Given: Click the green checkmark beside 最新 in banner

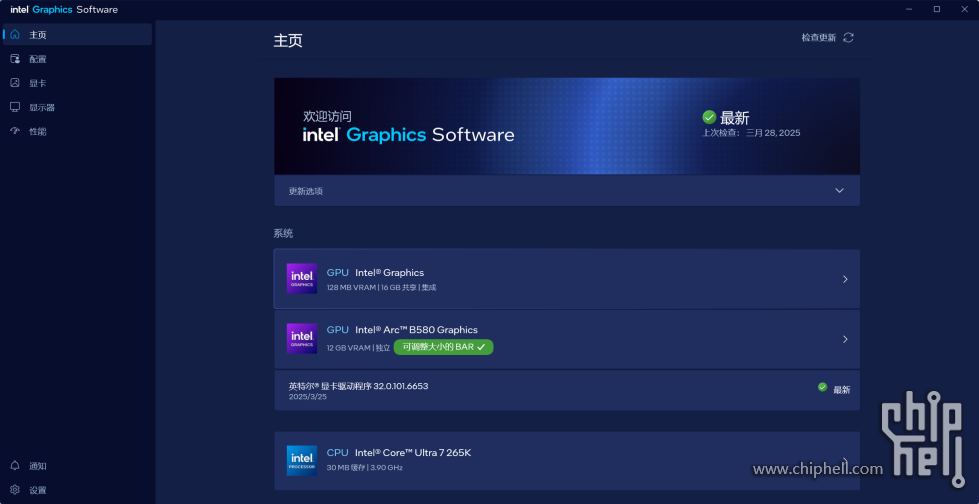Looking at the screenshot, I should pos(709,117).
